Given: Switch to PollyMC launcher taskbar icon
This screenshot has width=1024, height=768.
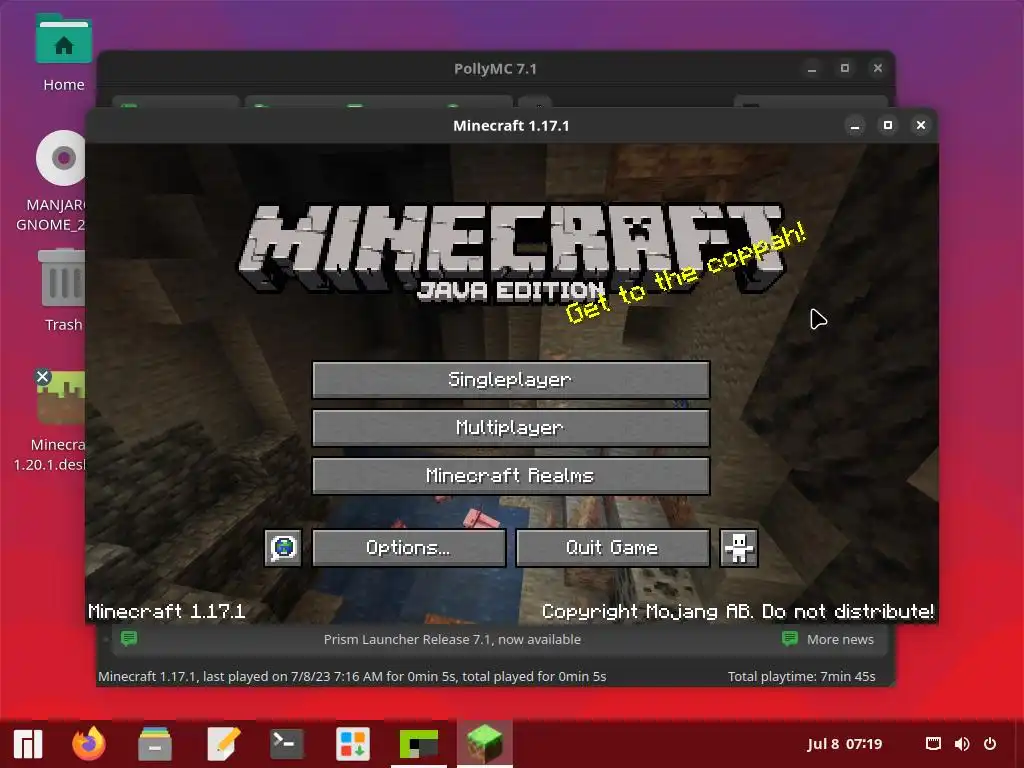Looking at the screenshot, I should (419, 744).
